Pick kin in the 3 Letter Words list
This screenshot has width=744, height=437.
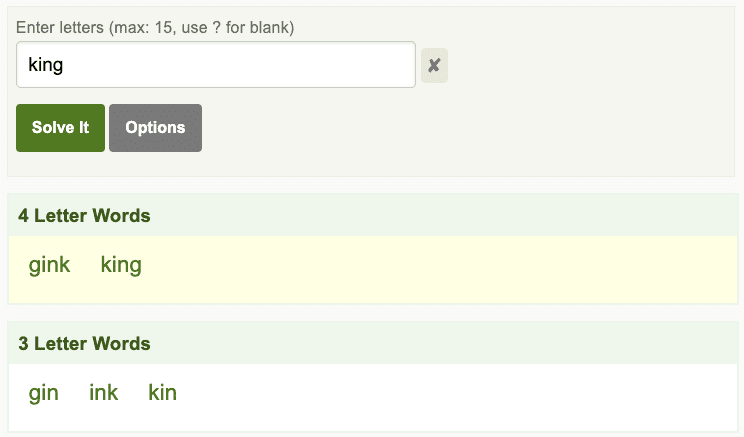pyautogui.click(x=162, y=393)
